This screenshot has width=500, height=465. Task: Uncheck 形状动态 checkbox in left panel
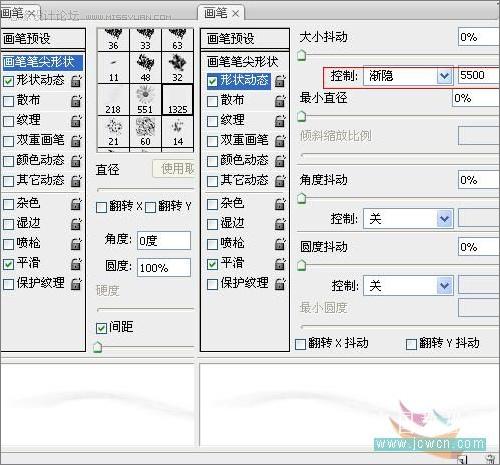point(8,81)
